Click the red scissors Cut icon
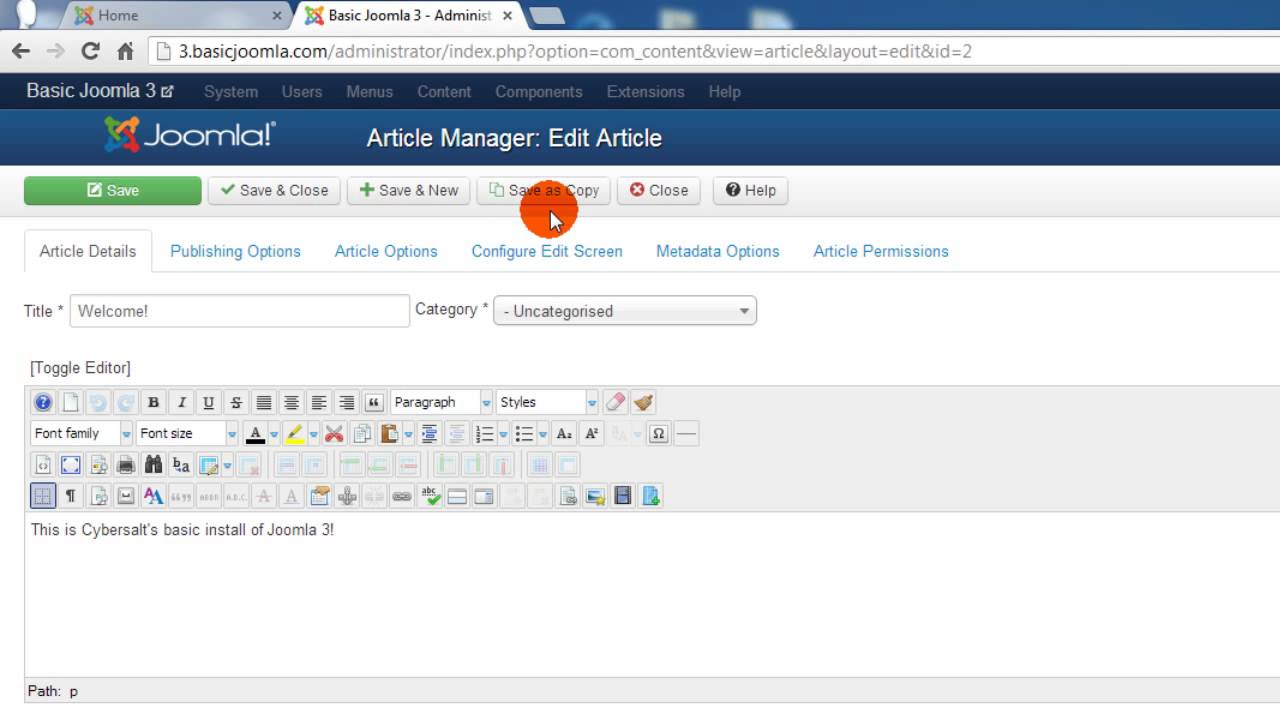Viewport: 1280px width, 720px height. (x=334, y=433)
